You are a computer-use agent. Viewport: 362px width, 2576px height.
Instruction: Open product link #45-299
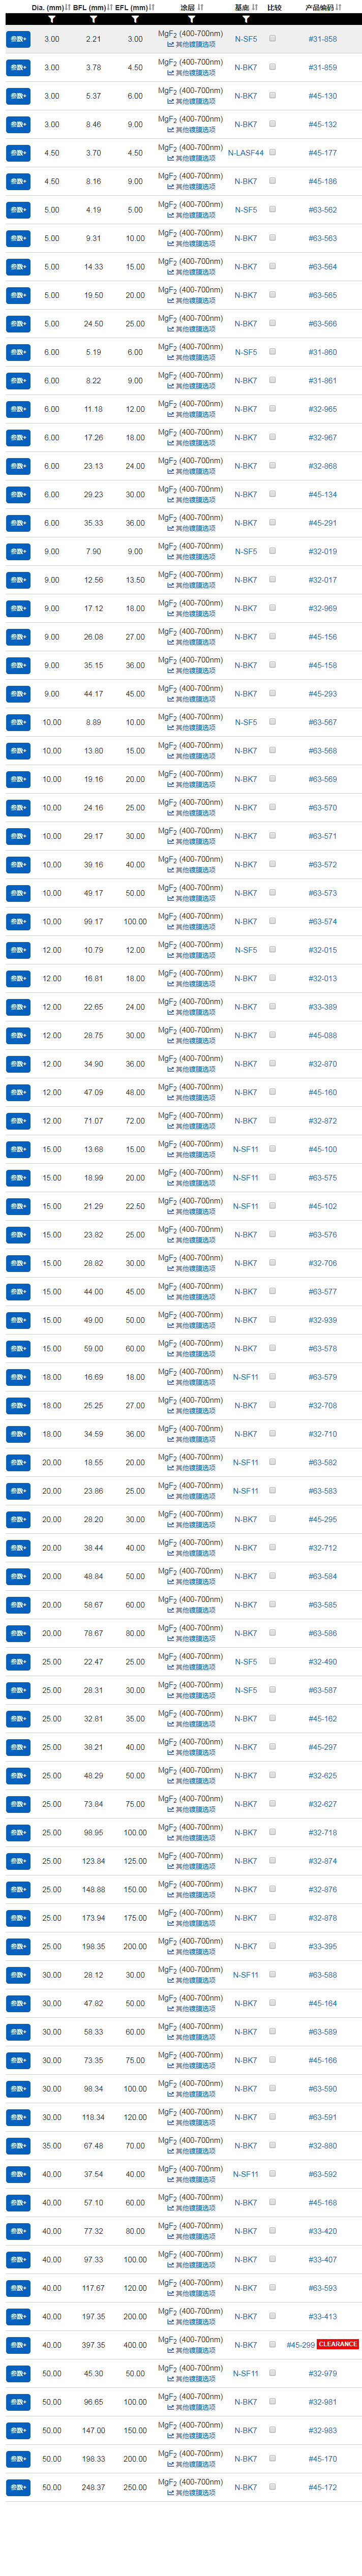click(301, 2344)
